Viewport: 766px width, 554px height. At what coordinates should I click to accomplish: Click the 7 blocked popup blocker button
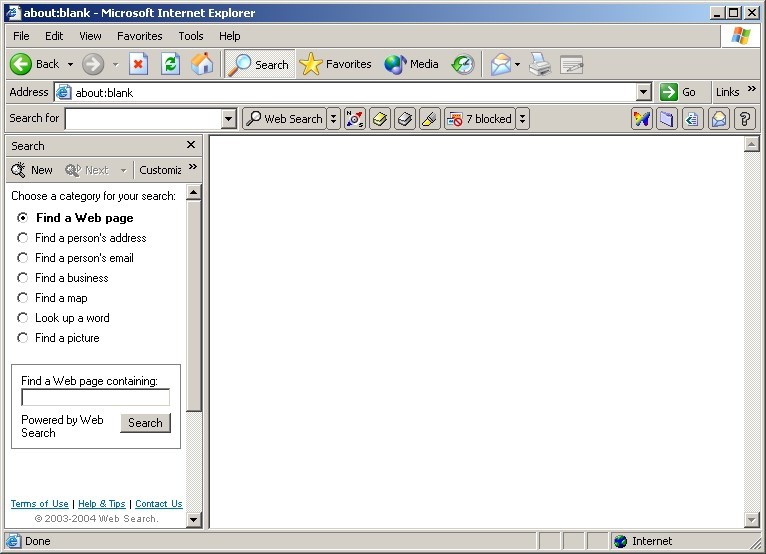click(x=480, y=119)
